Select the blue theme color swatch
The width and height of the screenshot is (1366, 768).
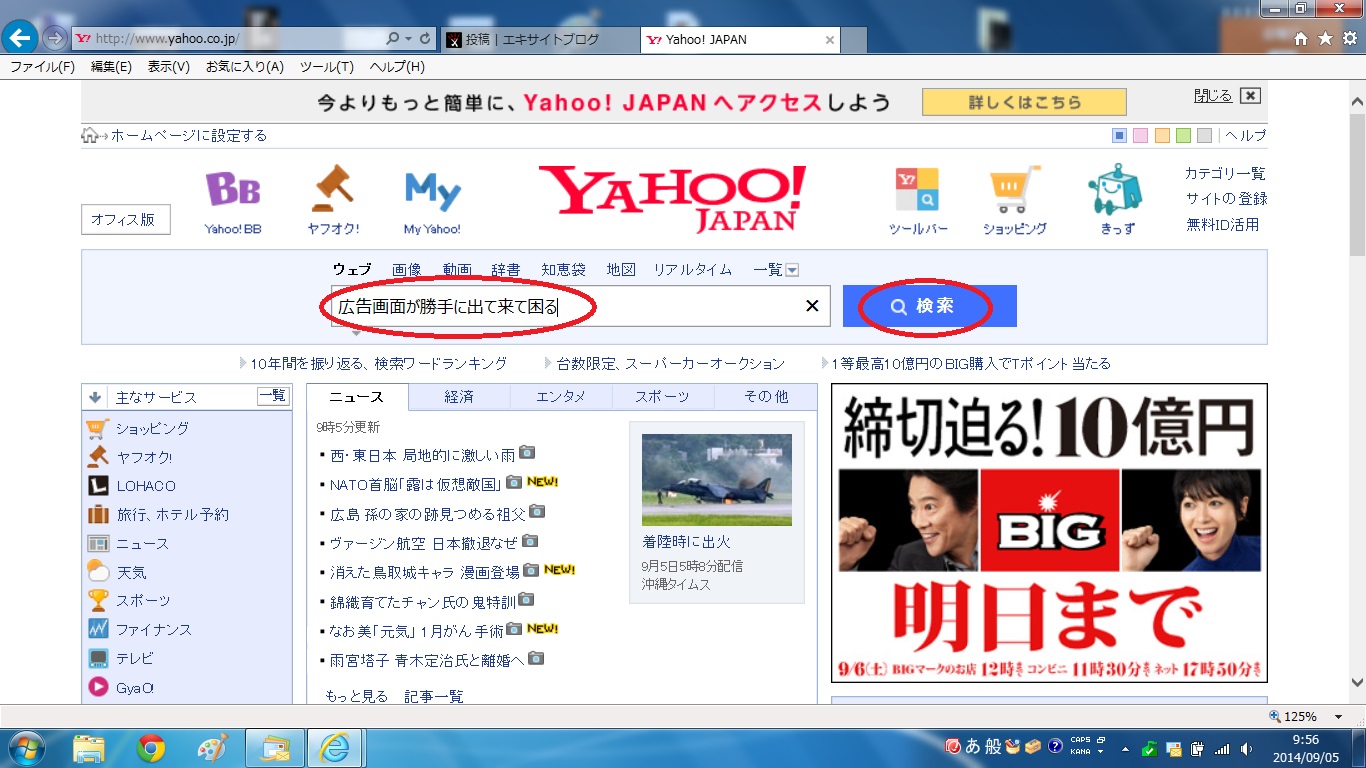click(x=1120, y=136)
